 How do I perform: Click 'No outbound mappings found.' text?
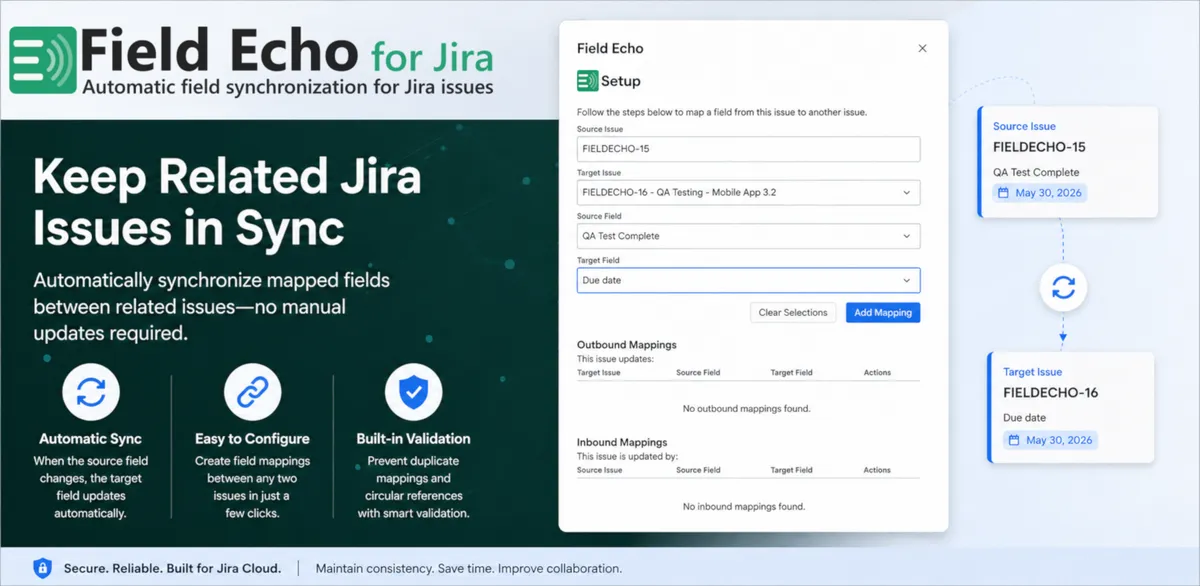746,408
